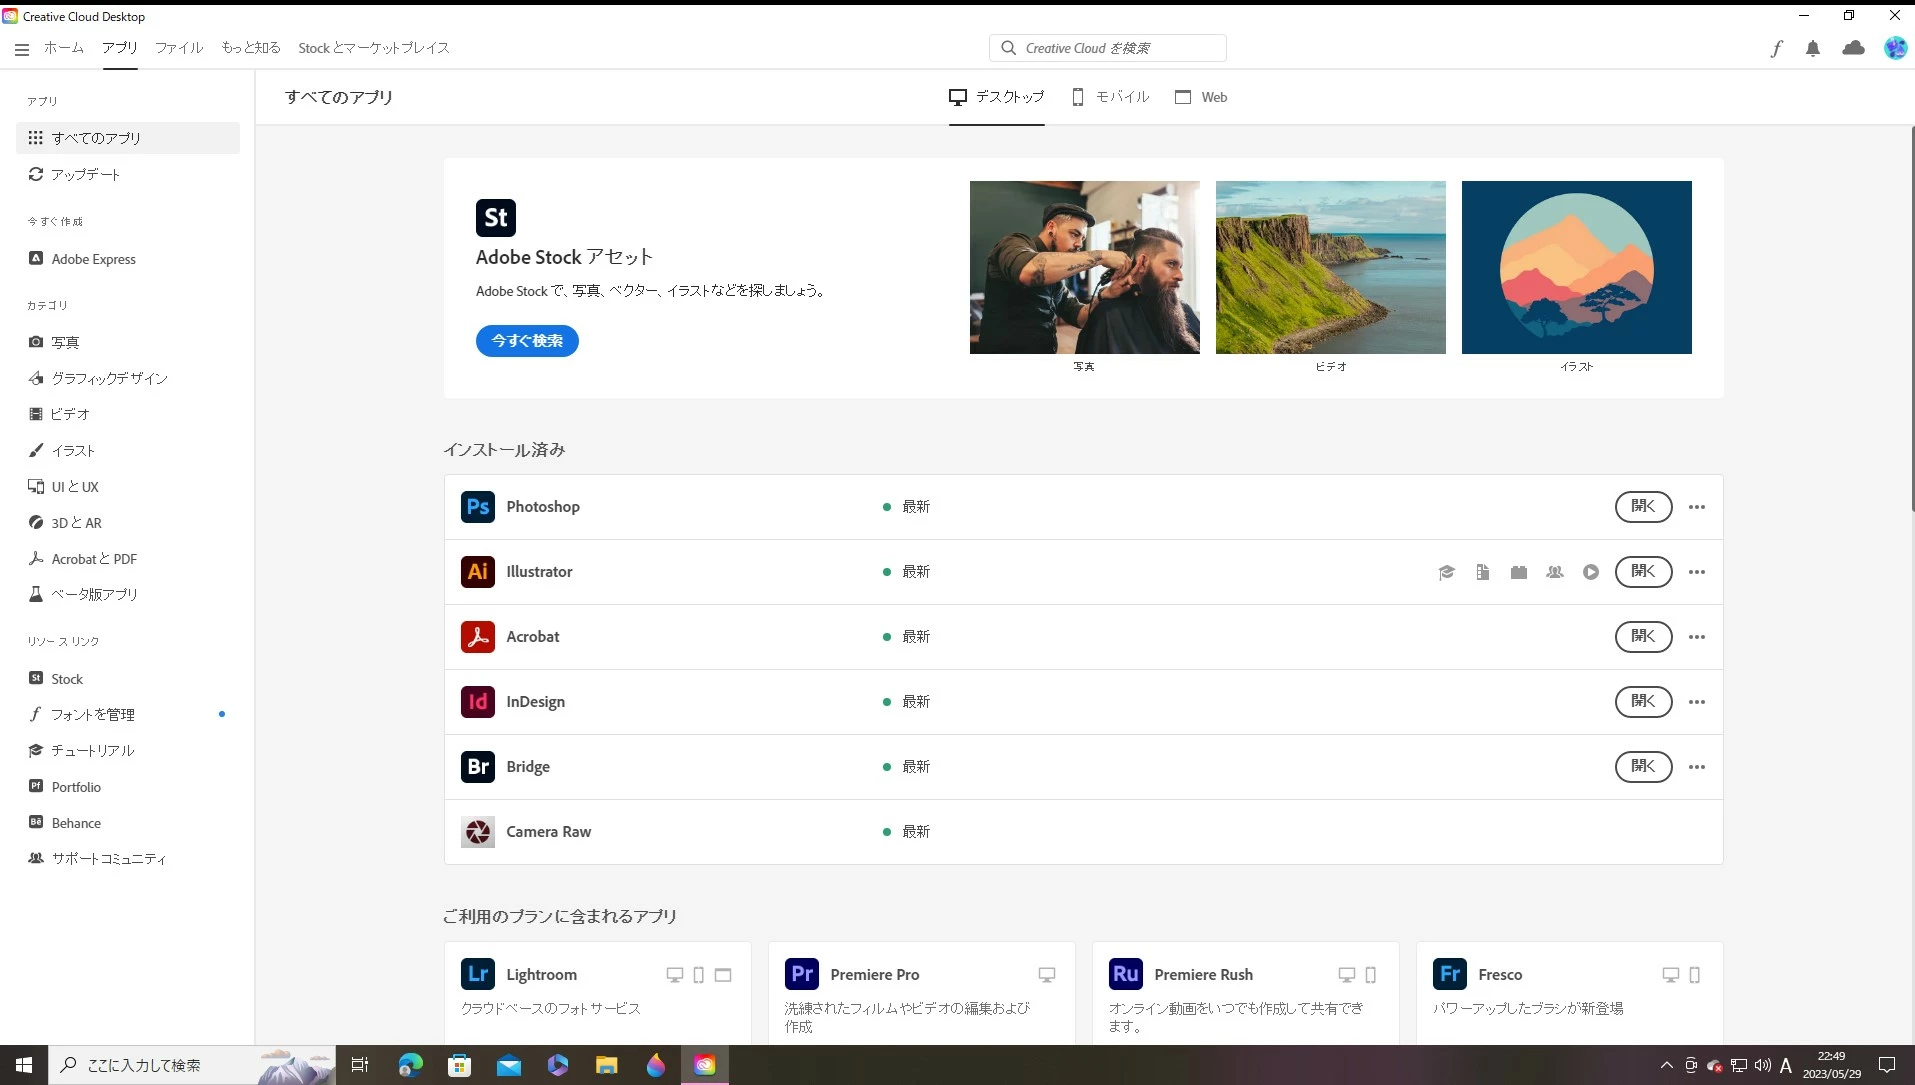Click the Premiere Pro Pr icon
The image size is (1915, 1085).
coord(802,974)
